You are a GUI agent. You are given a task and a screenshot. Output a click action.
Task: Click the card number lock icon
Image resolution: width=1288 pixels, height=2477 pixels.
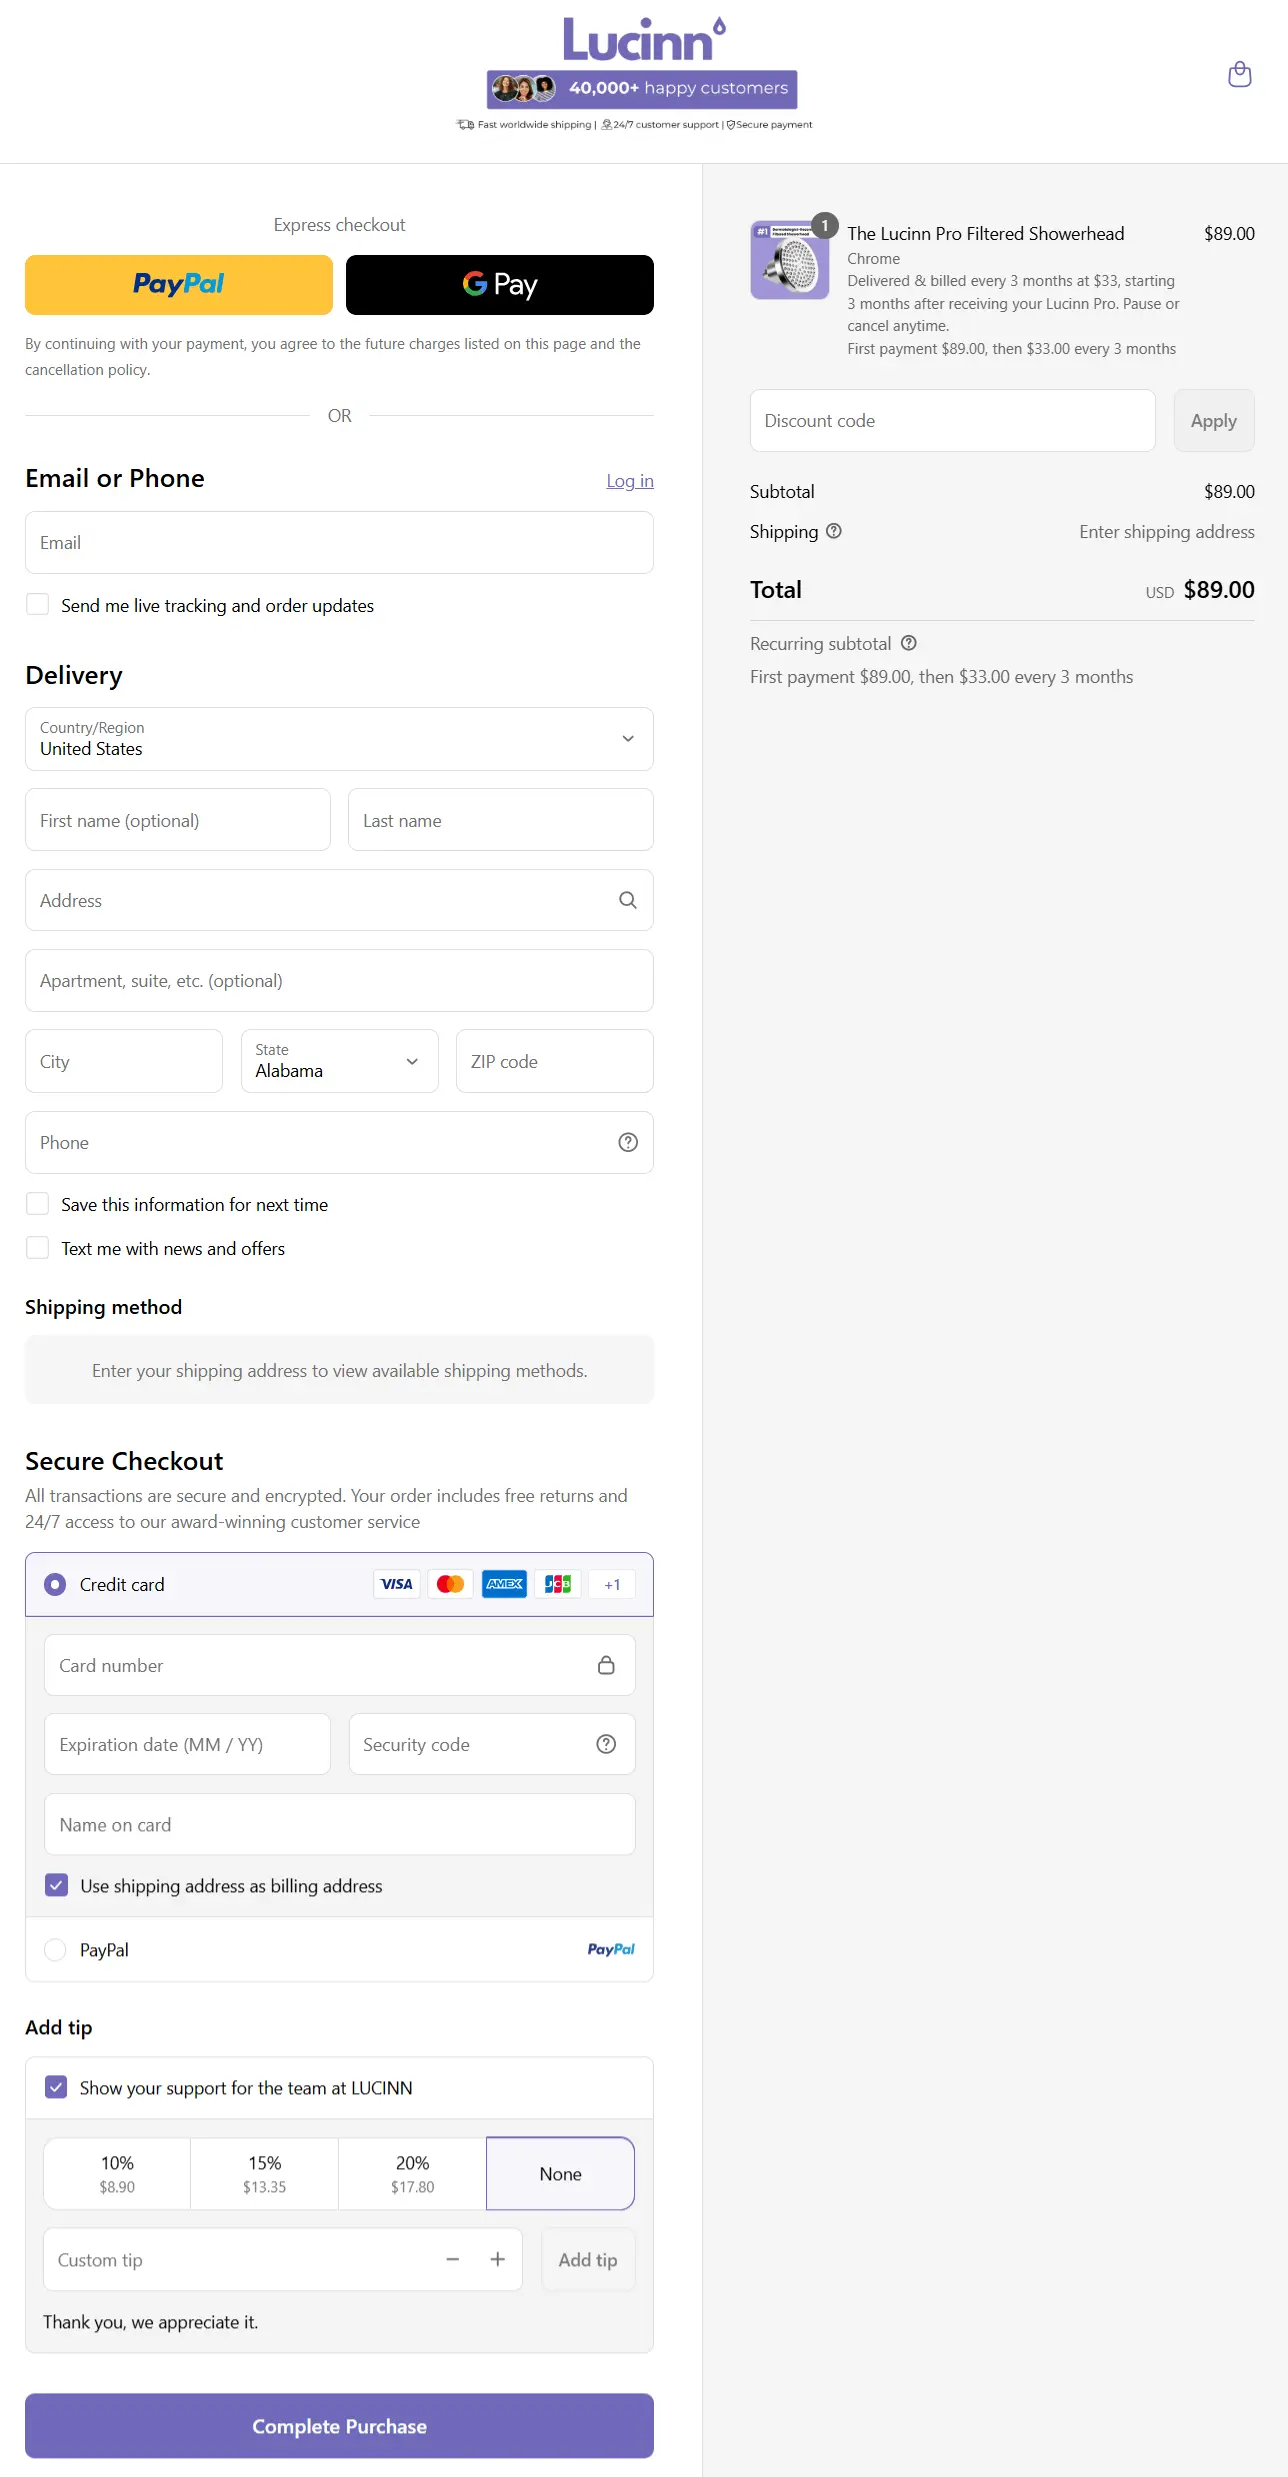[606, 1665]
